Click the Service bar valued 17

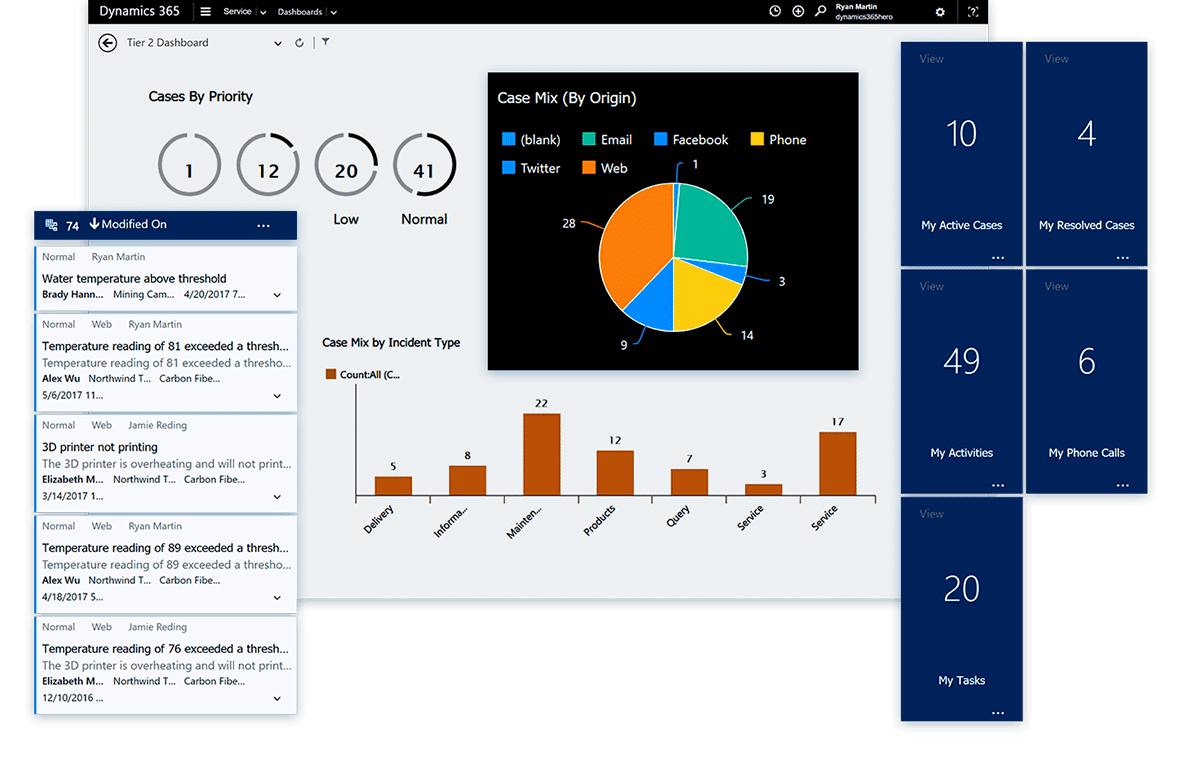coord(838,464)
